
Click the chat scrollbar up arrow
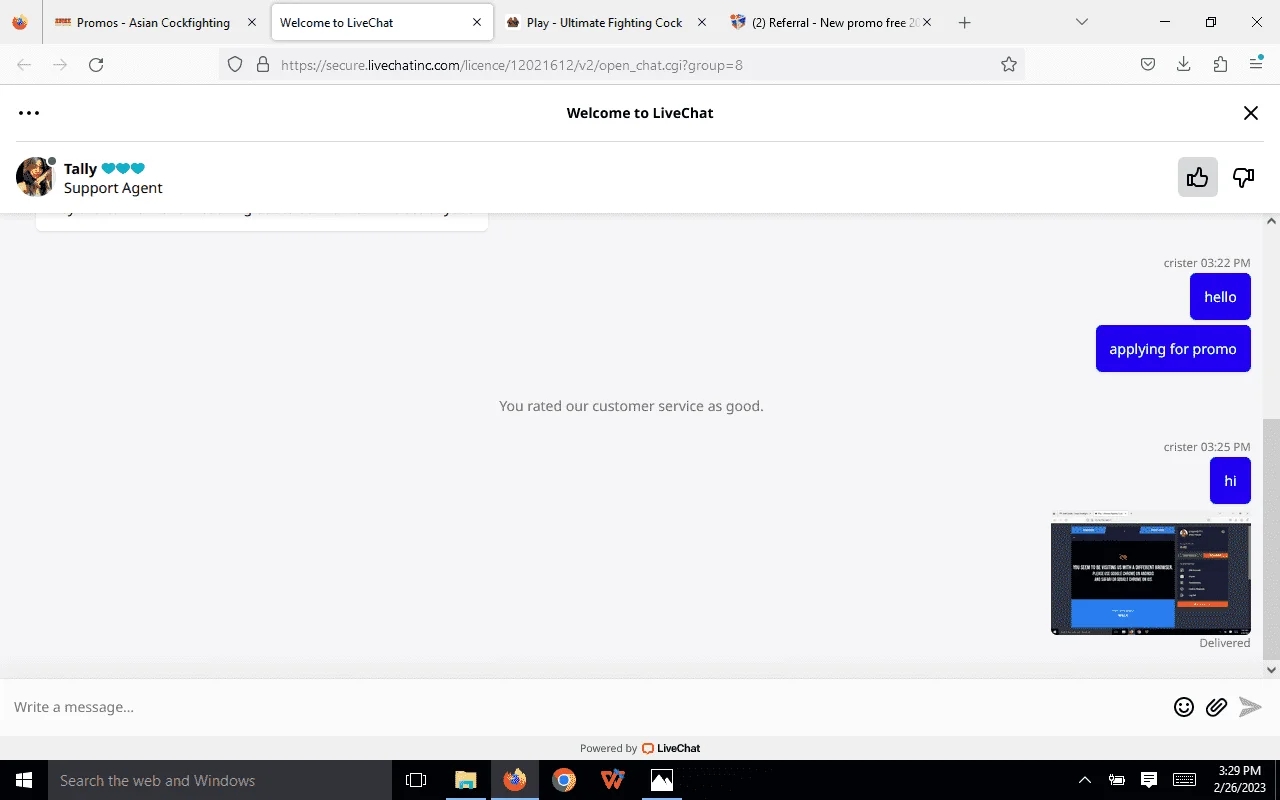pos(1271,221)
